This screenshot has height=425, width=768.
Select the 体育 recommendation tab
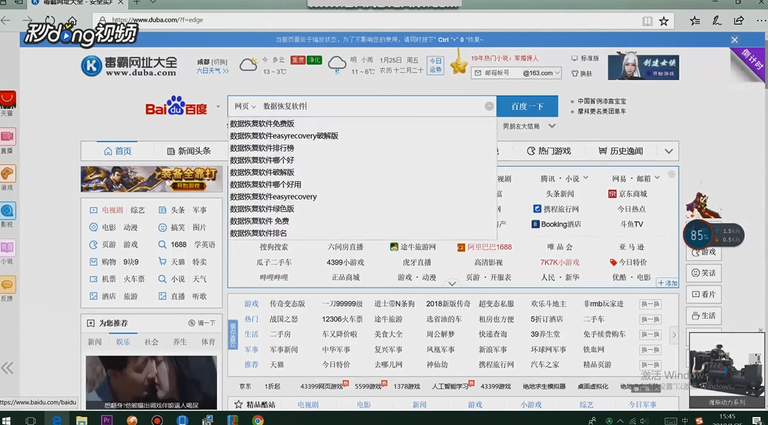(208, 342)
